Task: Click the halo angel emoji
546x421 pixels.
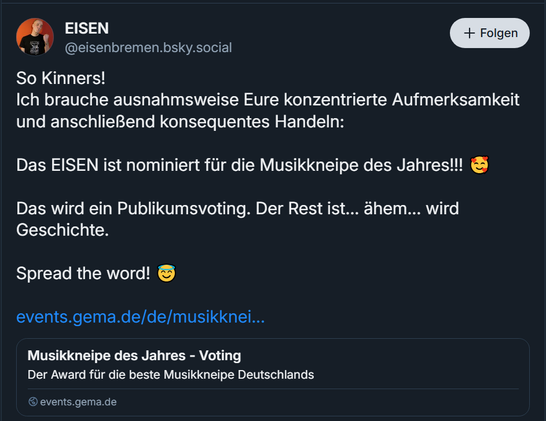Action: (166, 273)
